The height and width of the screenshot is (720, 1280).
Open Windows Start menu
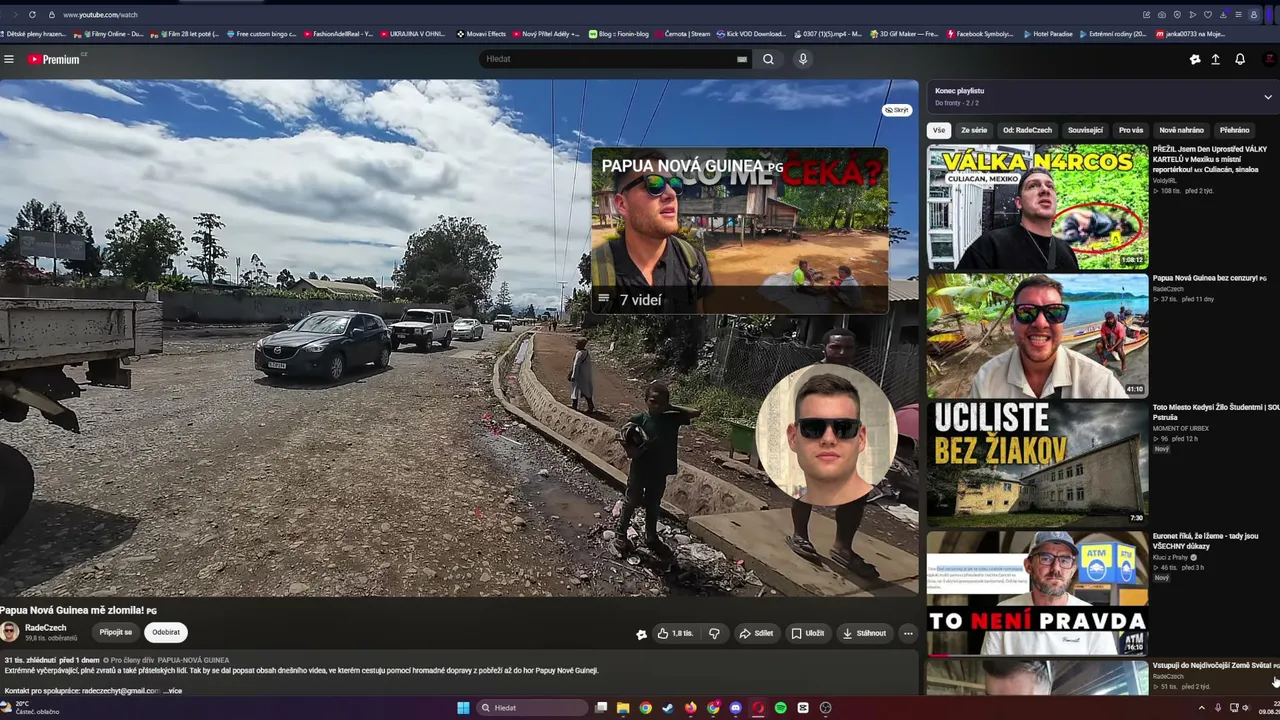463,708
